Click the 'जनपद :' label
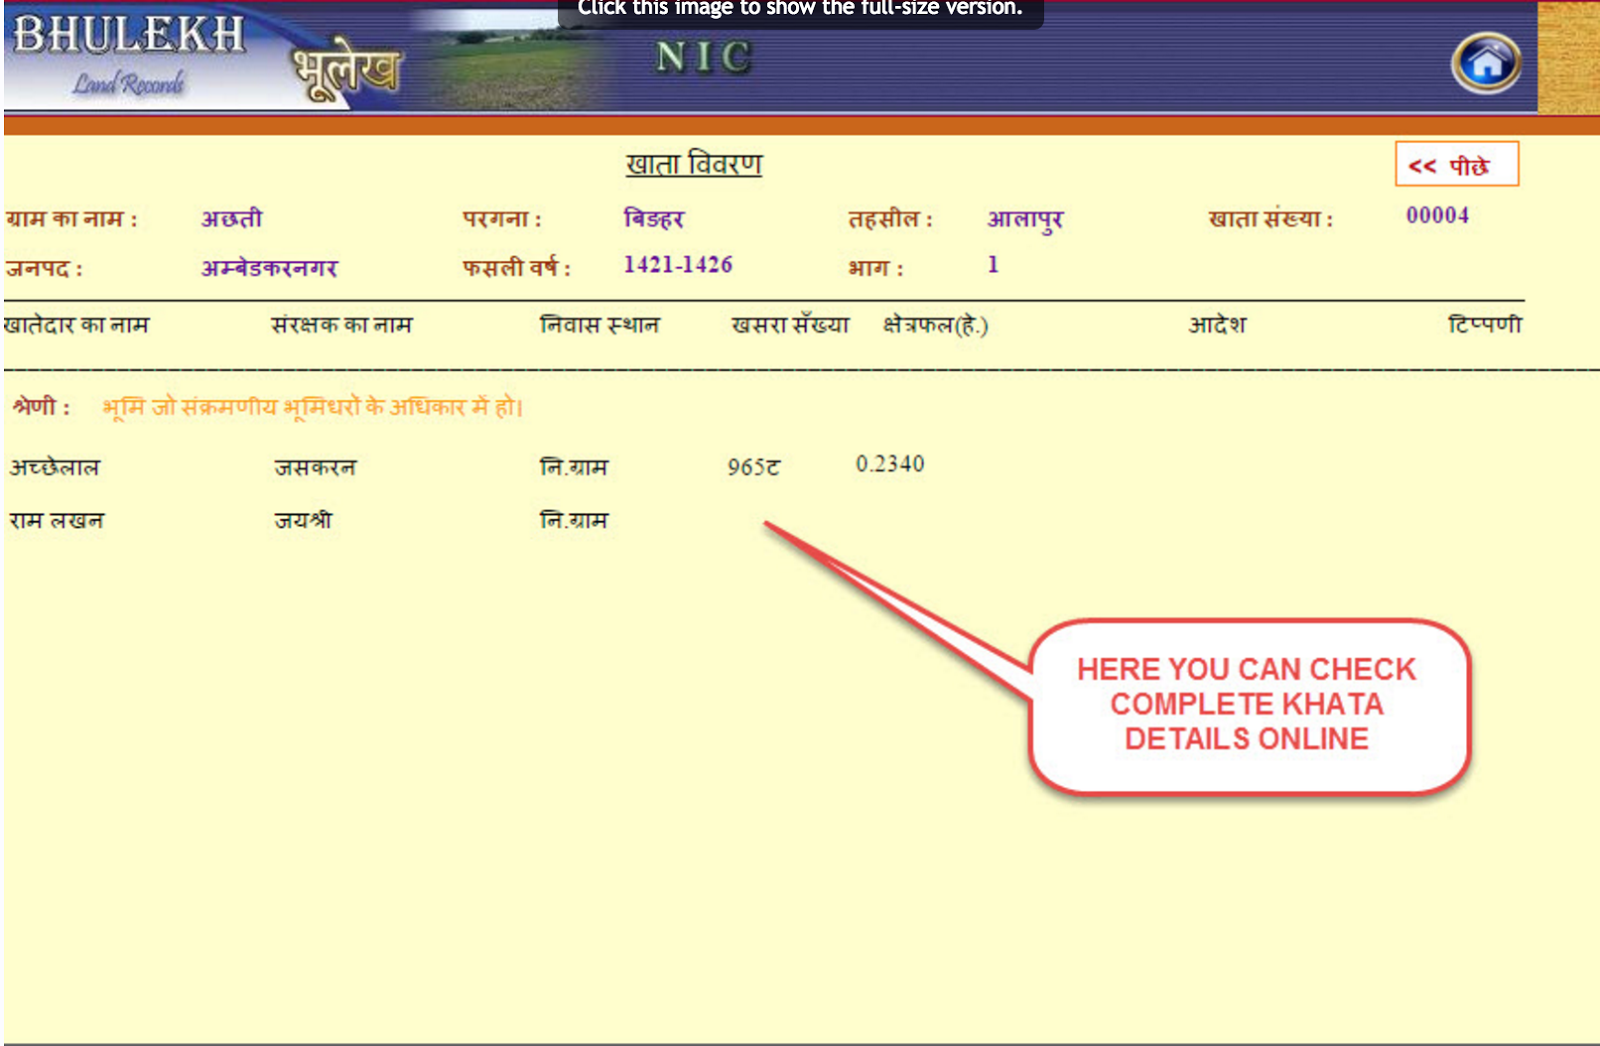Screen dimensions: 1600x1046 tap(44, 269)
